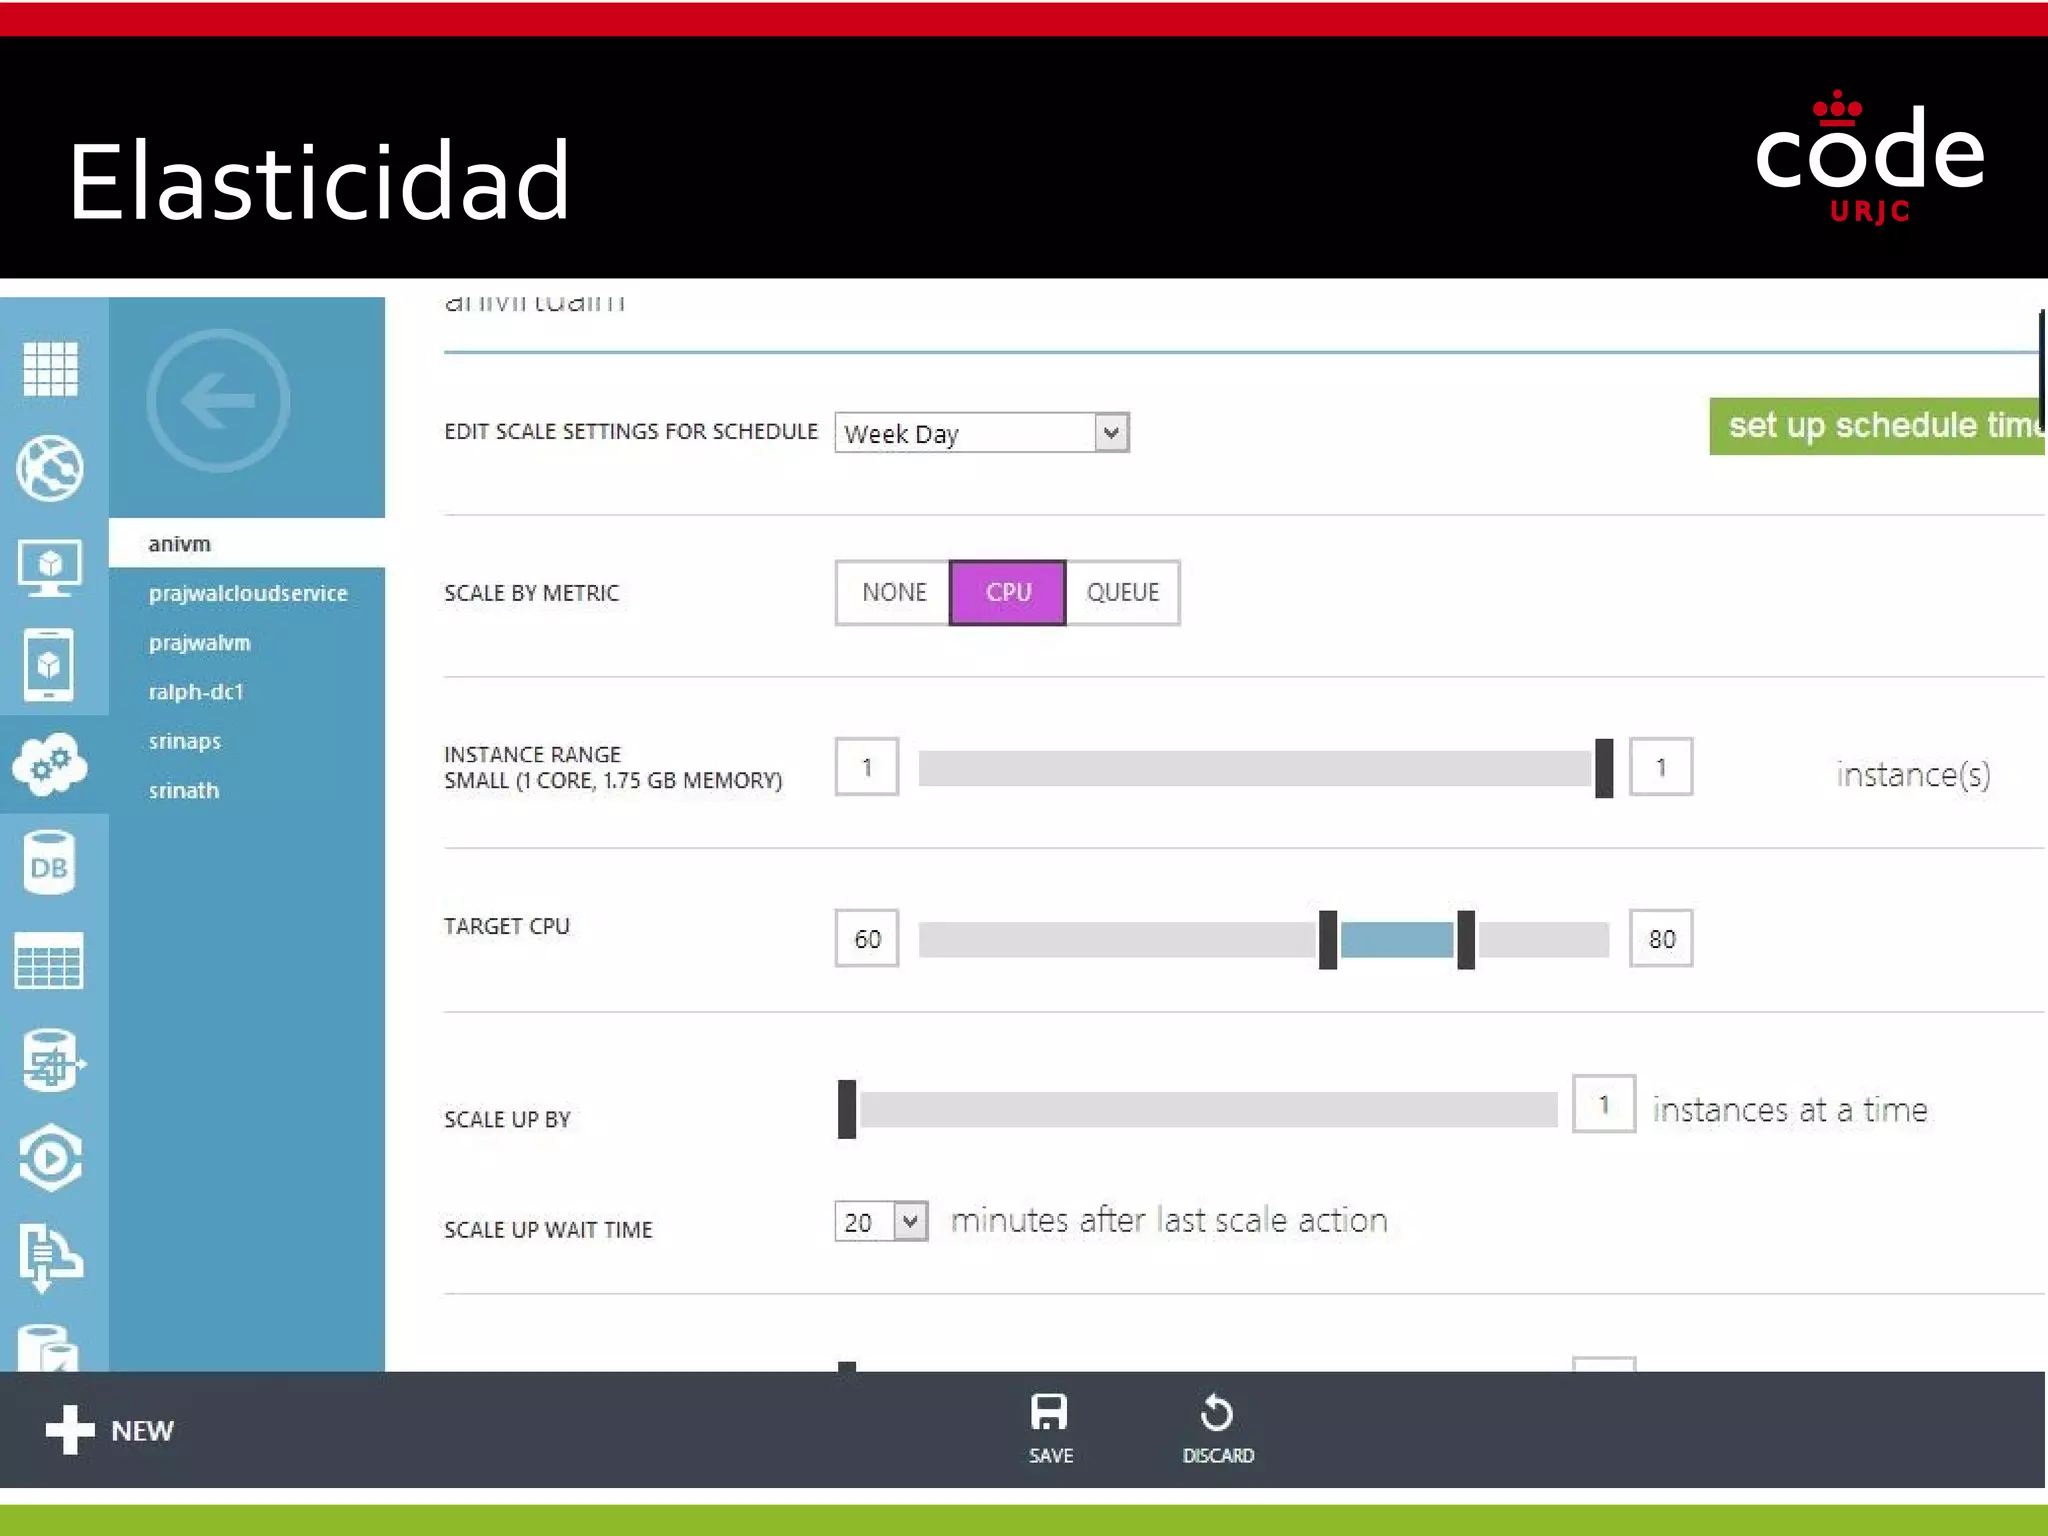The height and width of the screenshot is (1536, 2048).
Task: Open the Service Bus download icon
Action: pyautogui.click(x=50, y=1257)
